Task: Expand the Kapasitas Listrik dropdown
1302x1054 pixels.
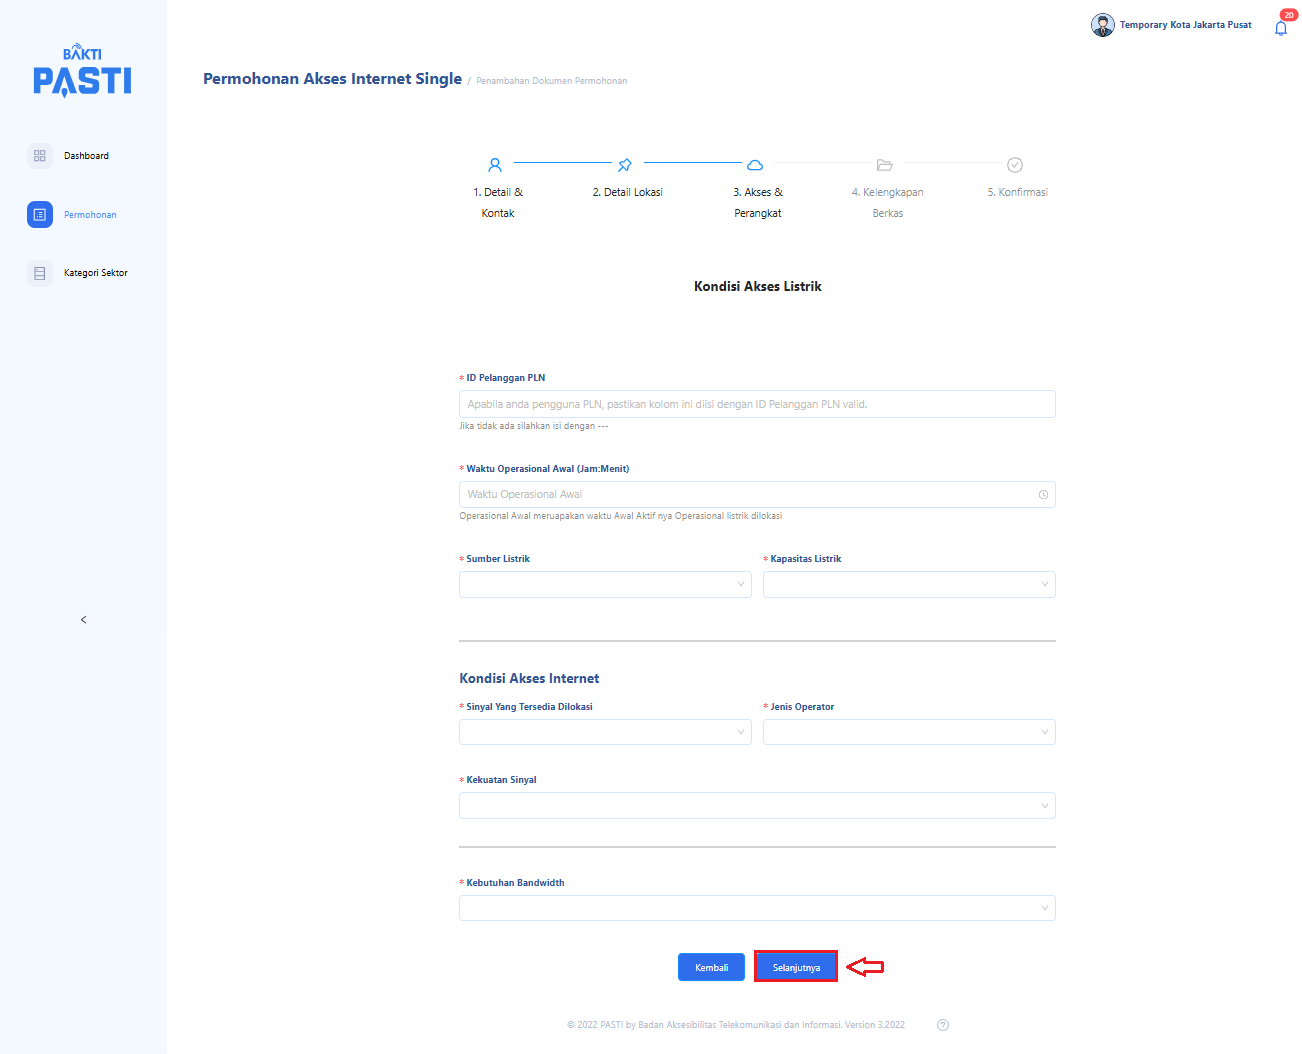Action: click(909, 584)
